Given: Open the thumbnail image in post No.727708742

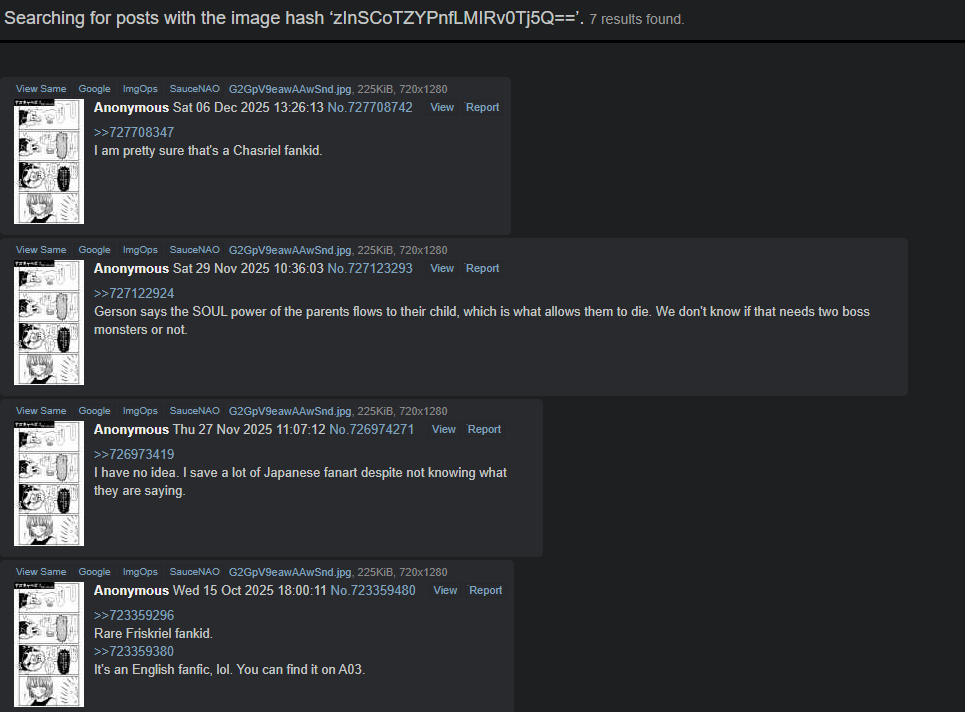Looking at the screenshot, I should [49, 161].
